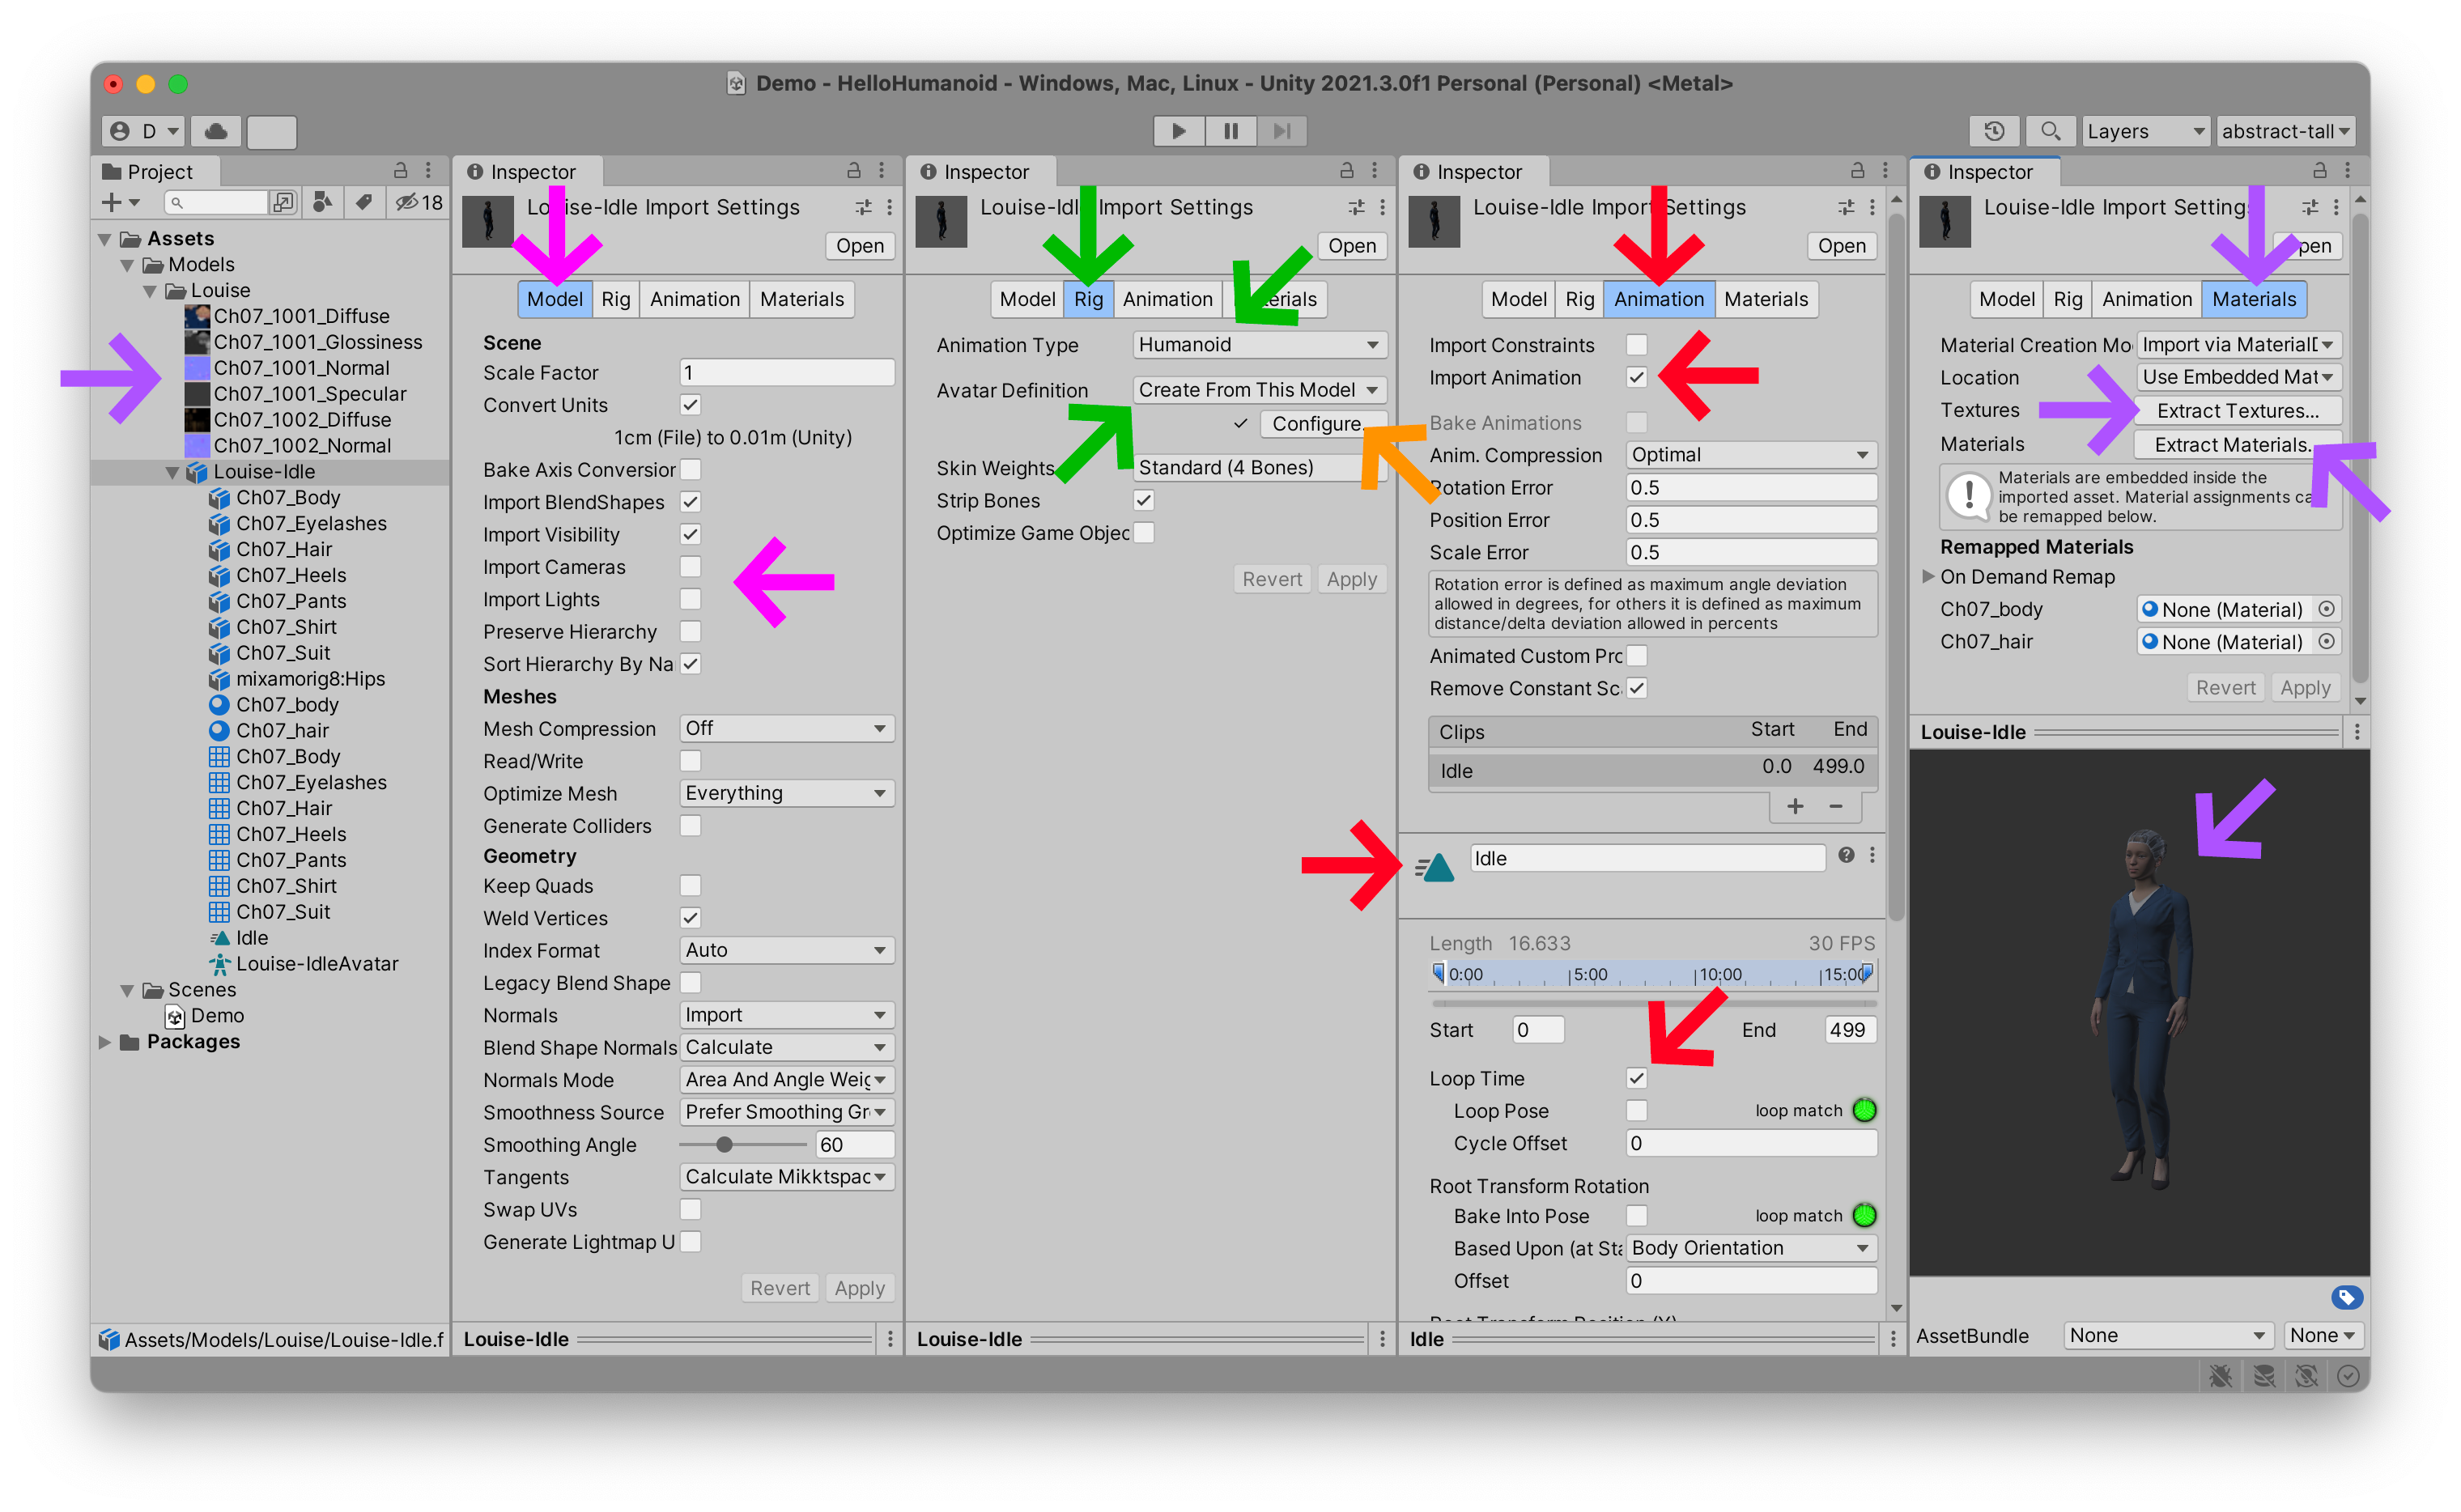Click the Project panel lock icon
This screenshot has width=2461, height=1512.
click(x=400, y=171)
